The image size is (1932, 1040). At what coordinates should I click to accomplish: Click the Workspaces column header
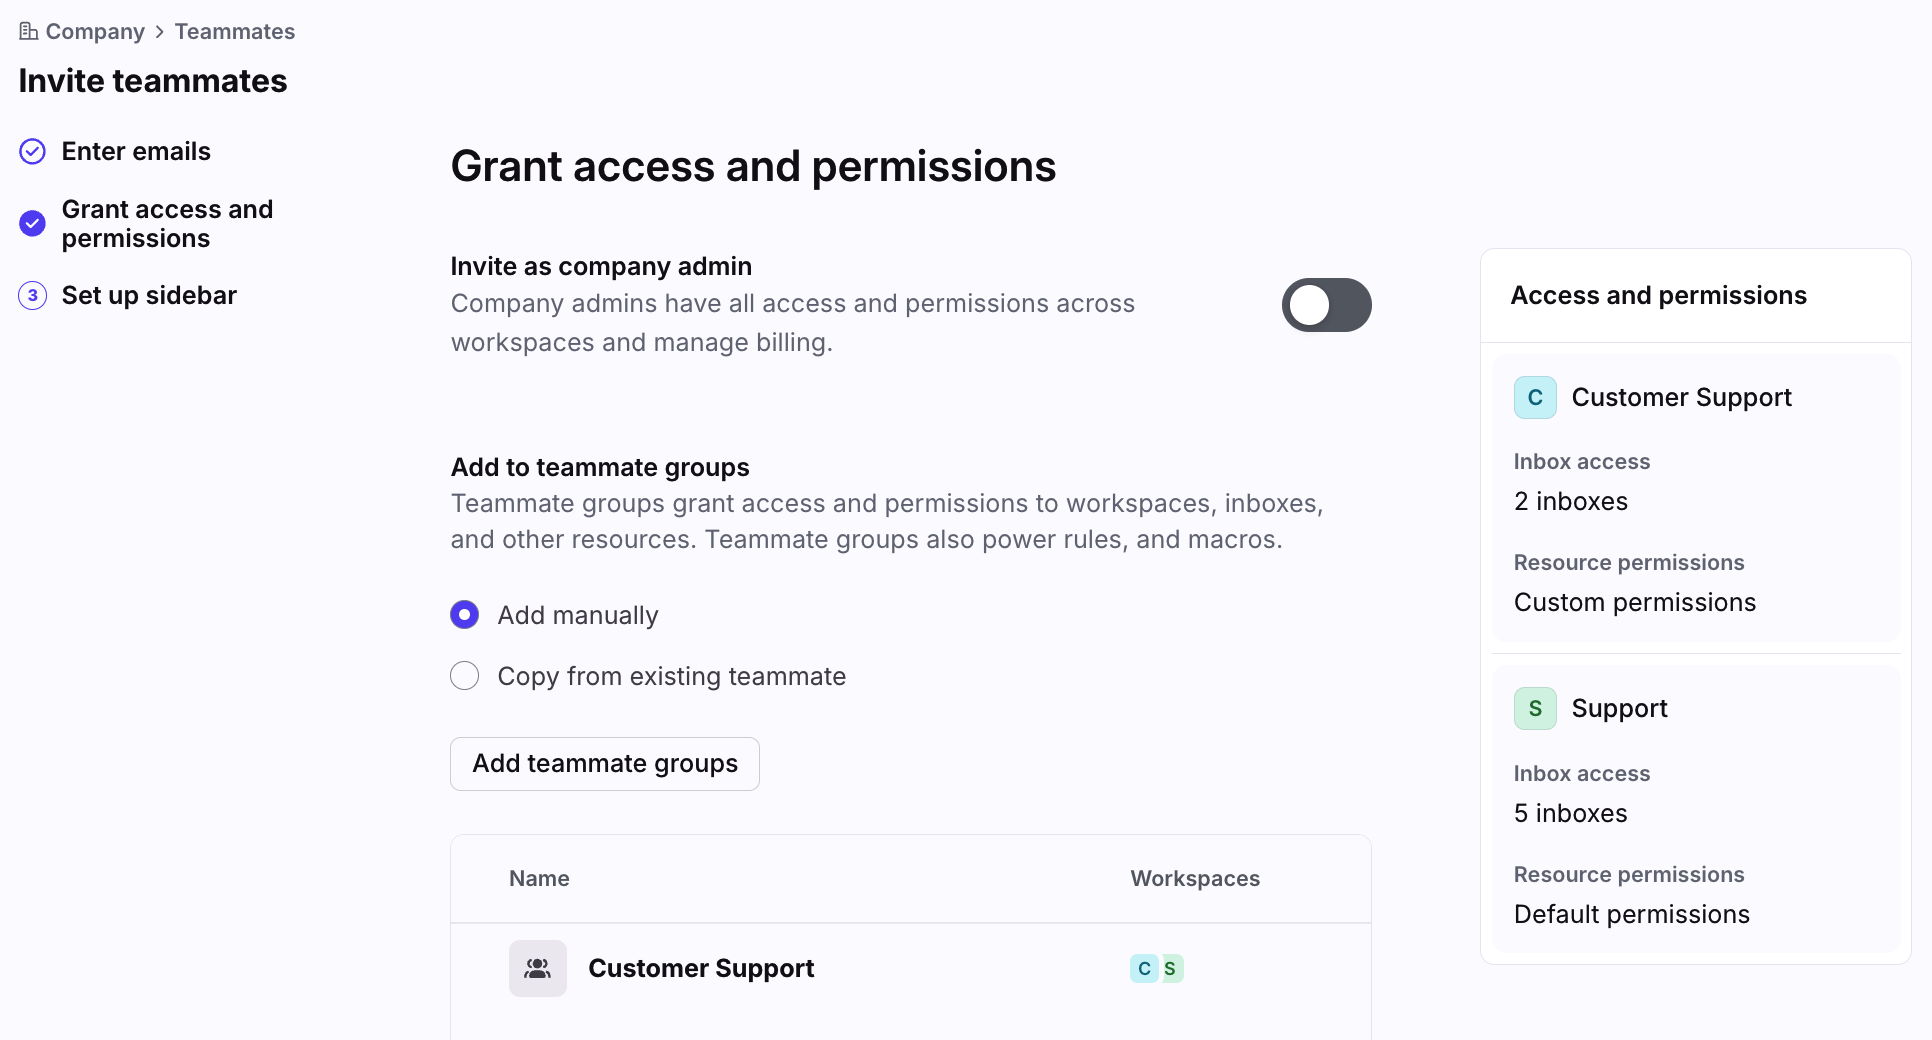coord(1195,879)
